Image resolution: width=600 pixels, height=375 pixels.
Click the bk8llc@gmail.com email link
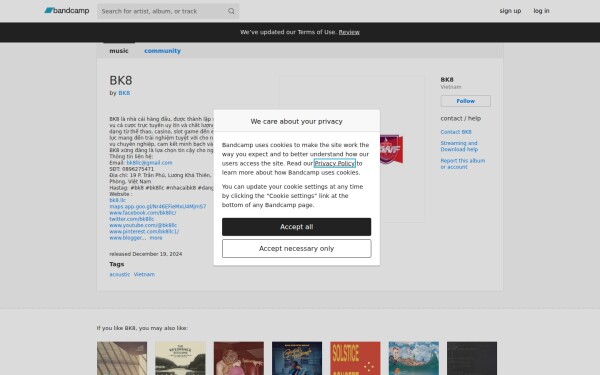coord(149,163)
